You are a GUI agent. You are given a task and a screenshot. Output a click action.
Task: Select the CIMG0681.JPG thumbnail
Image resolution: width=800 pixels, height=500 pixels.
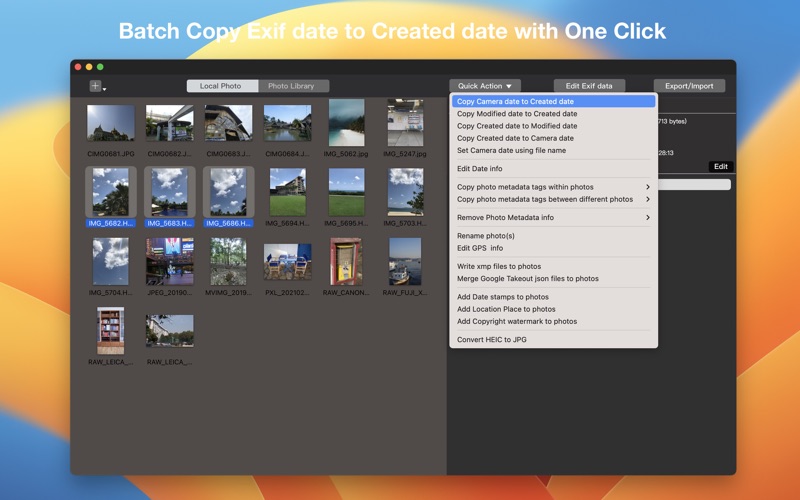(x=111, y=123)
